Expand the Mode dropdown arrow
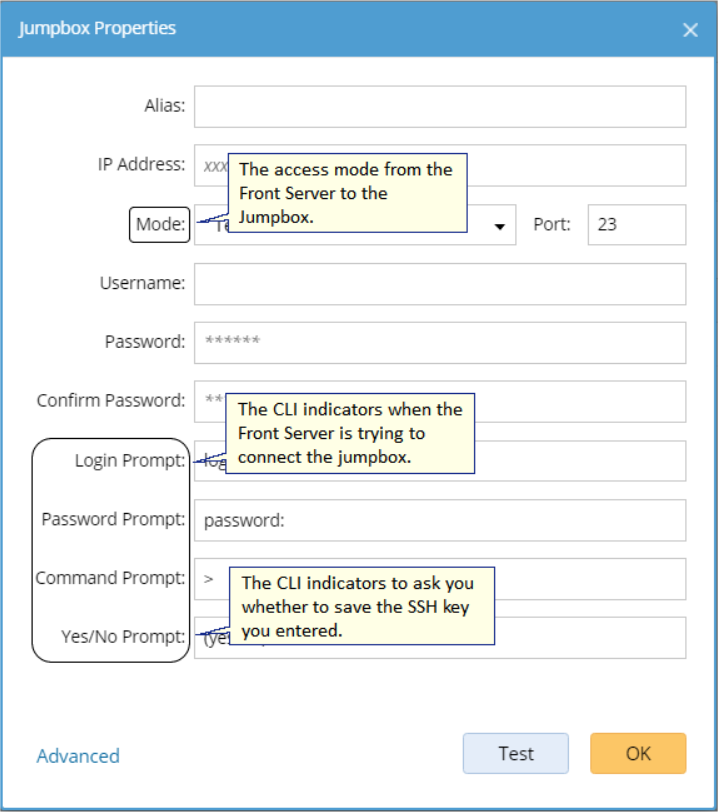 499,226
